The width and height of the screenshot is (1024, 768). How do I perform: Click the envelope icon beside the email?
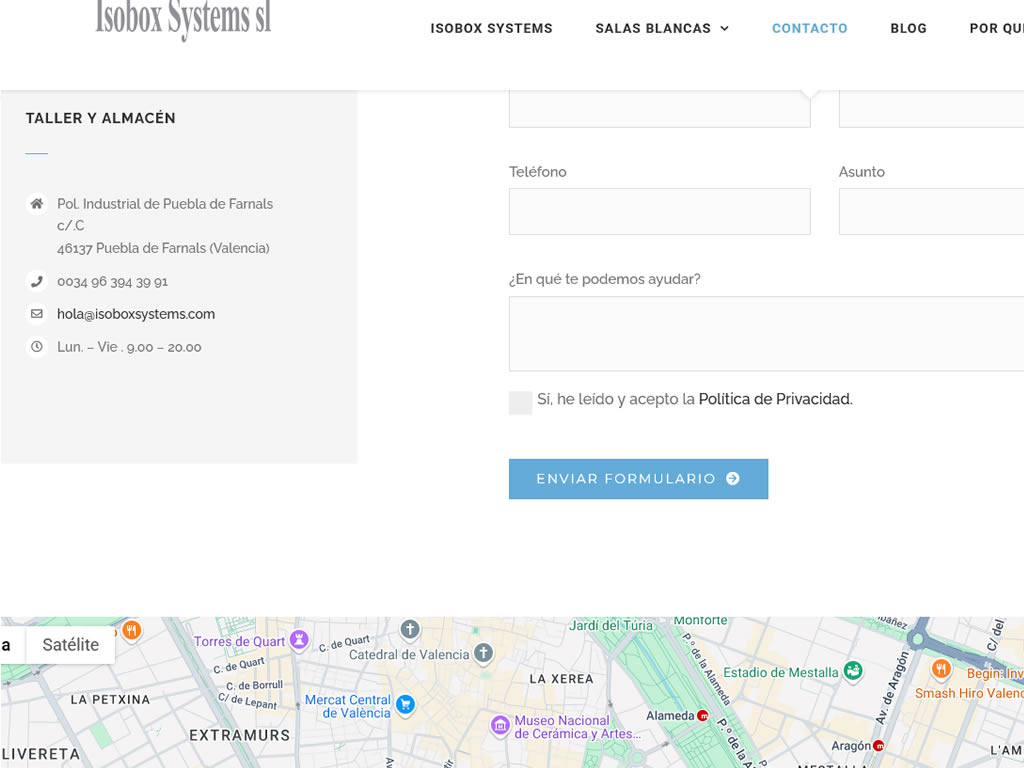pyautogui.click(x=37, y=314)
